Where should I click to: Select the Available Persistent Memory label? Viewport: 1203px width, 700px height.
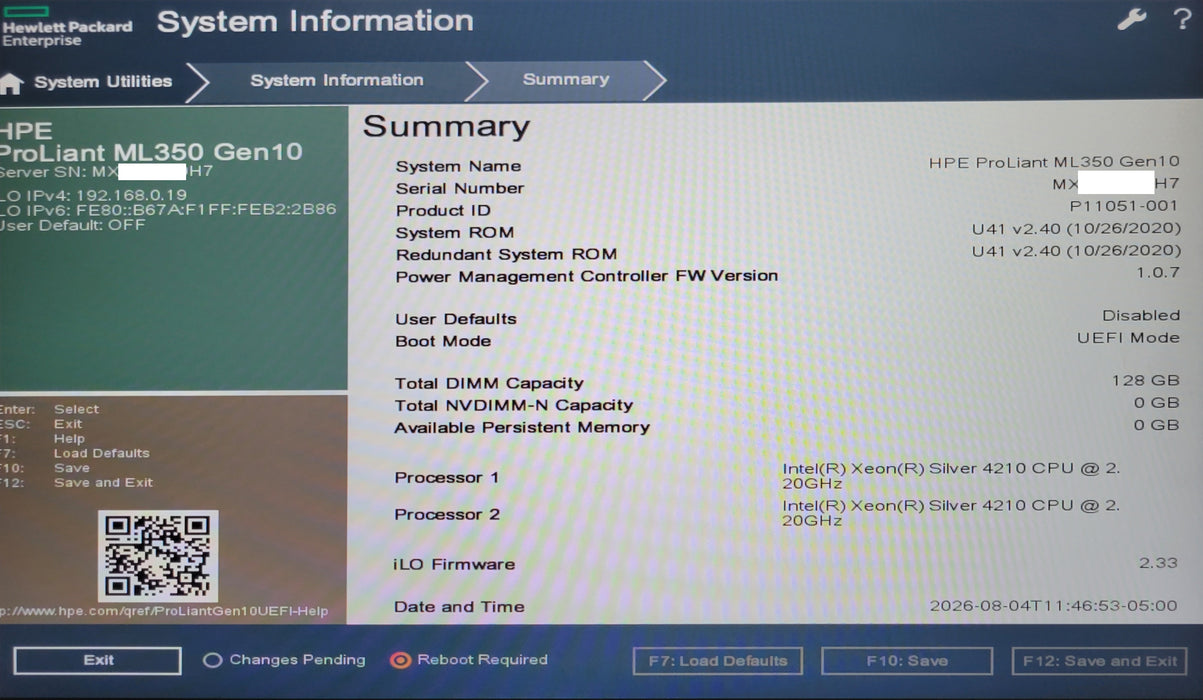point(522,427)
